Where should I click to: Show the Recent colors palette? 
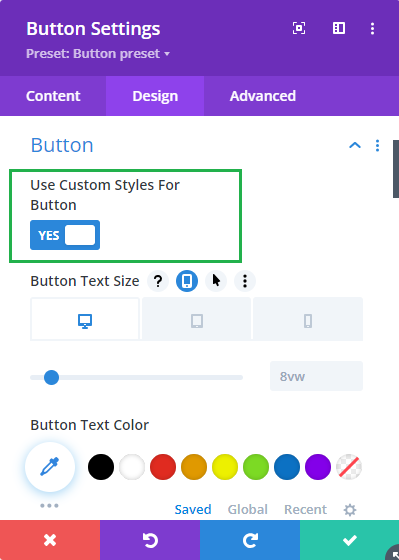pyautogui.click(x=305, y=509)
